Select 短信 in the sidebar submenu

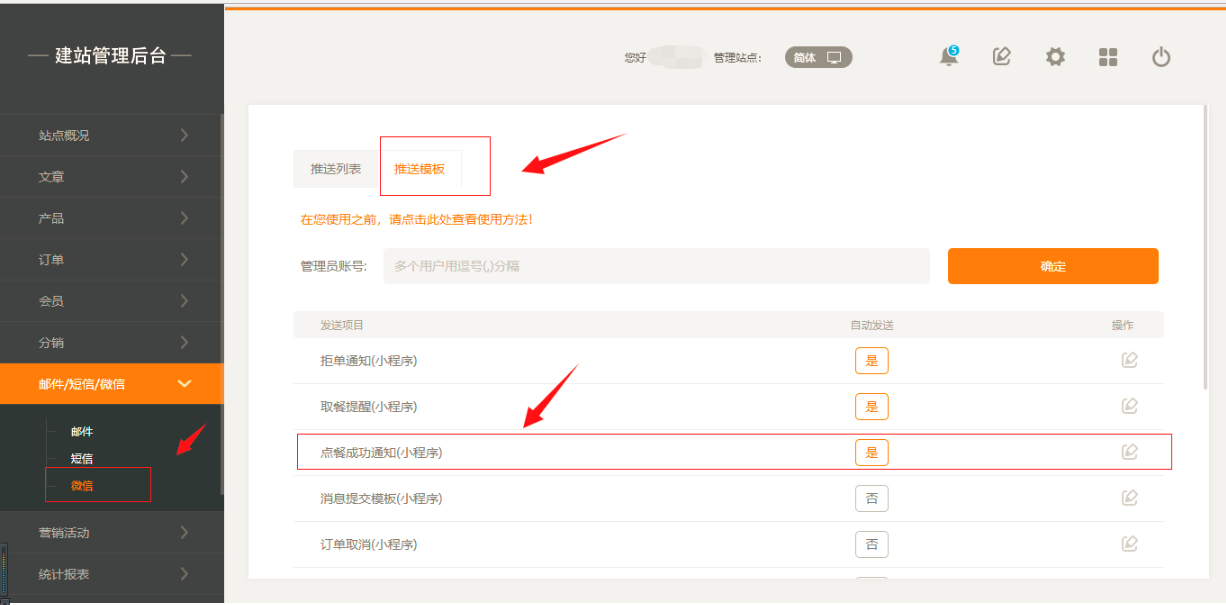tap(82, 459)
